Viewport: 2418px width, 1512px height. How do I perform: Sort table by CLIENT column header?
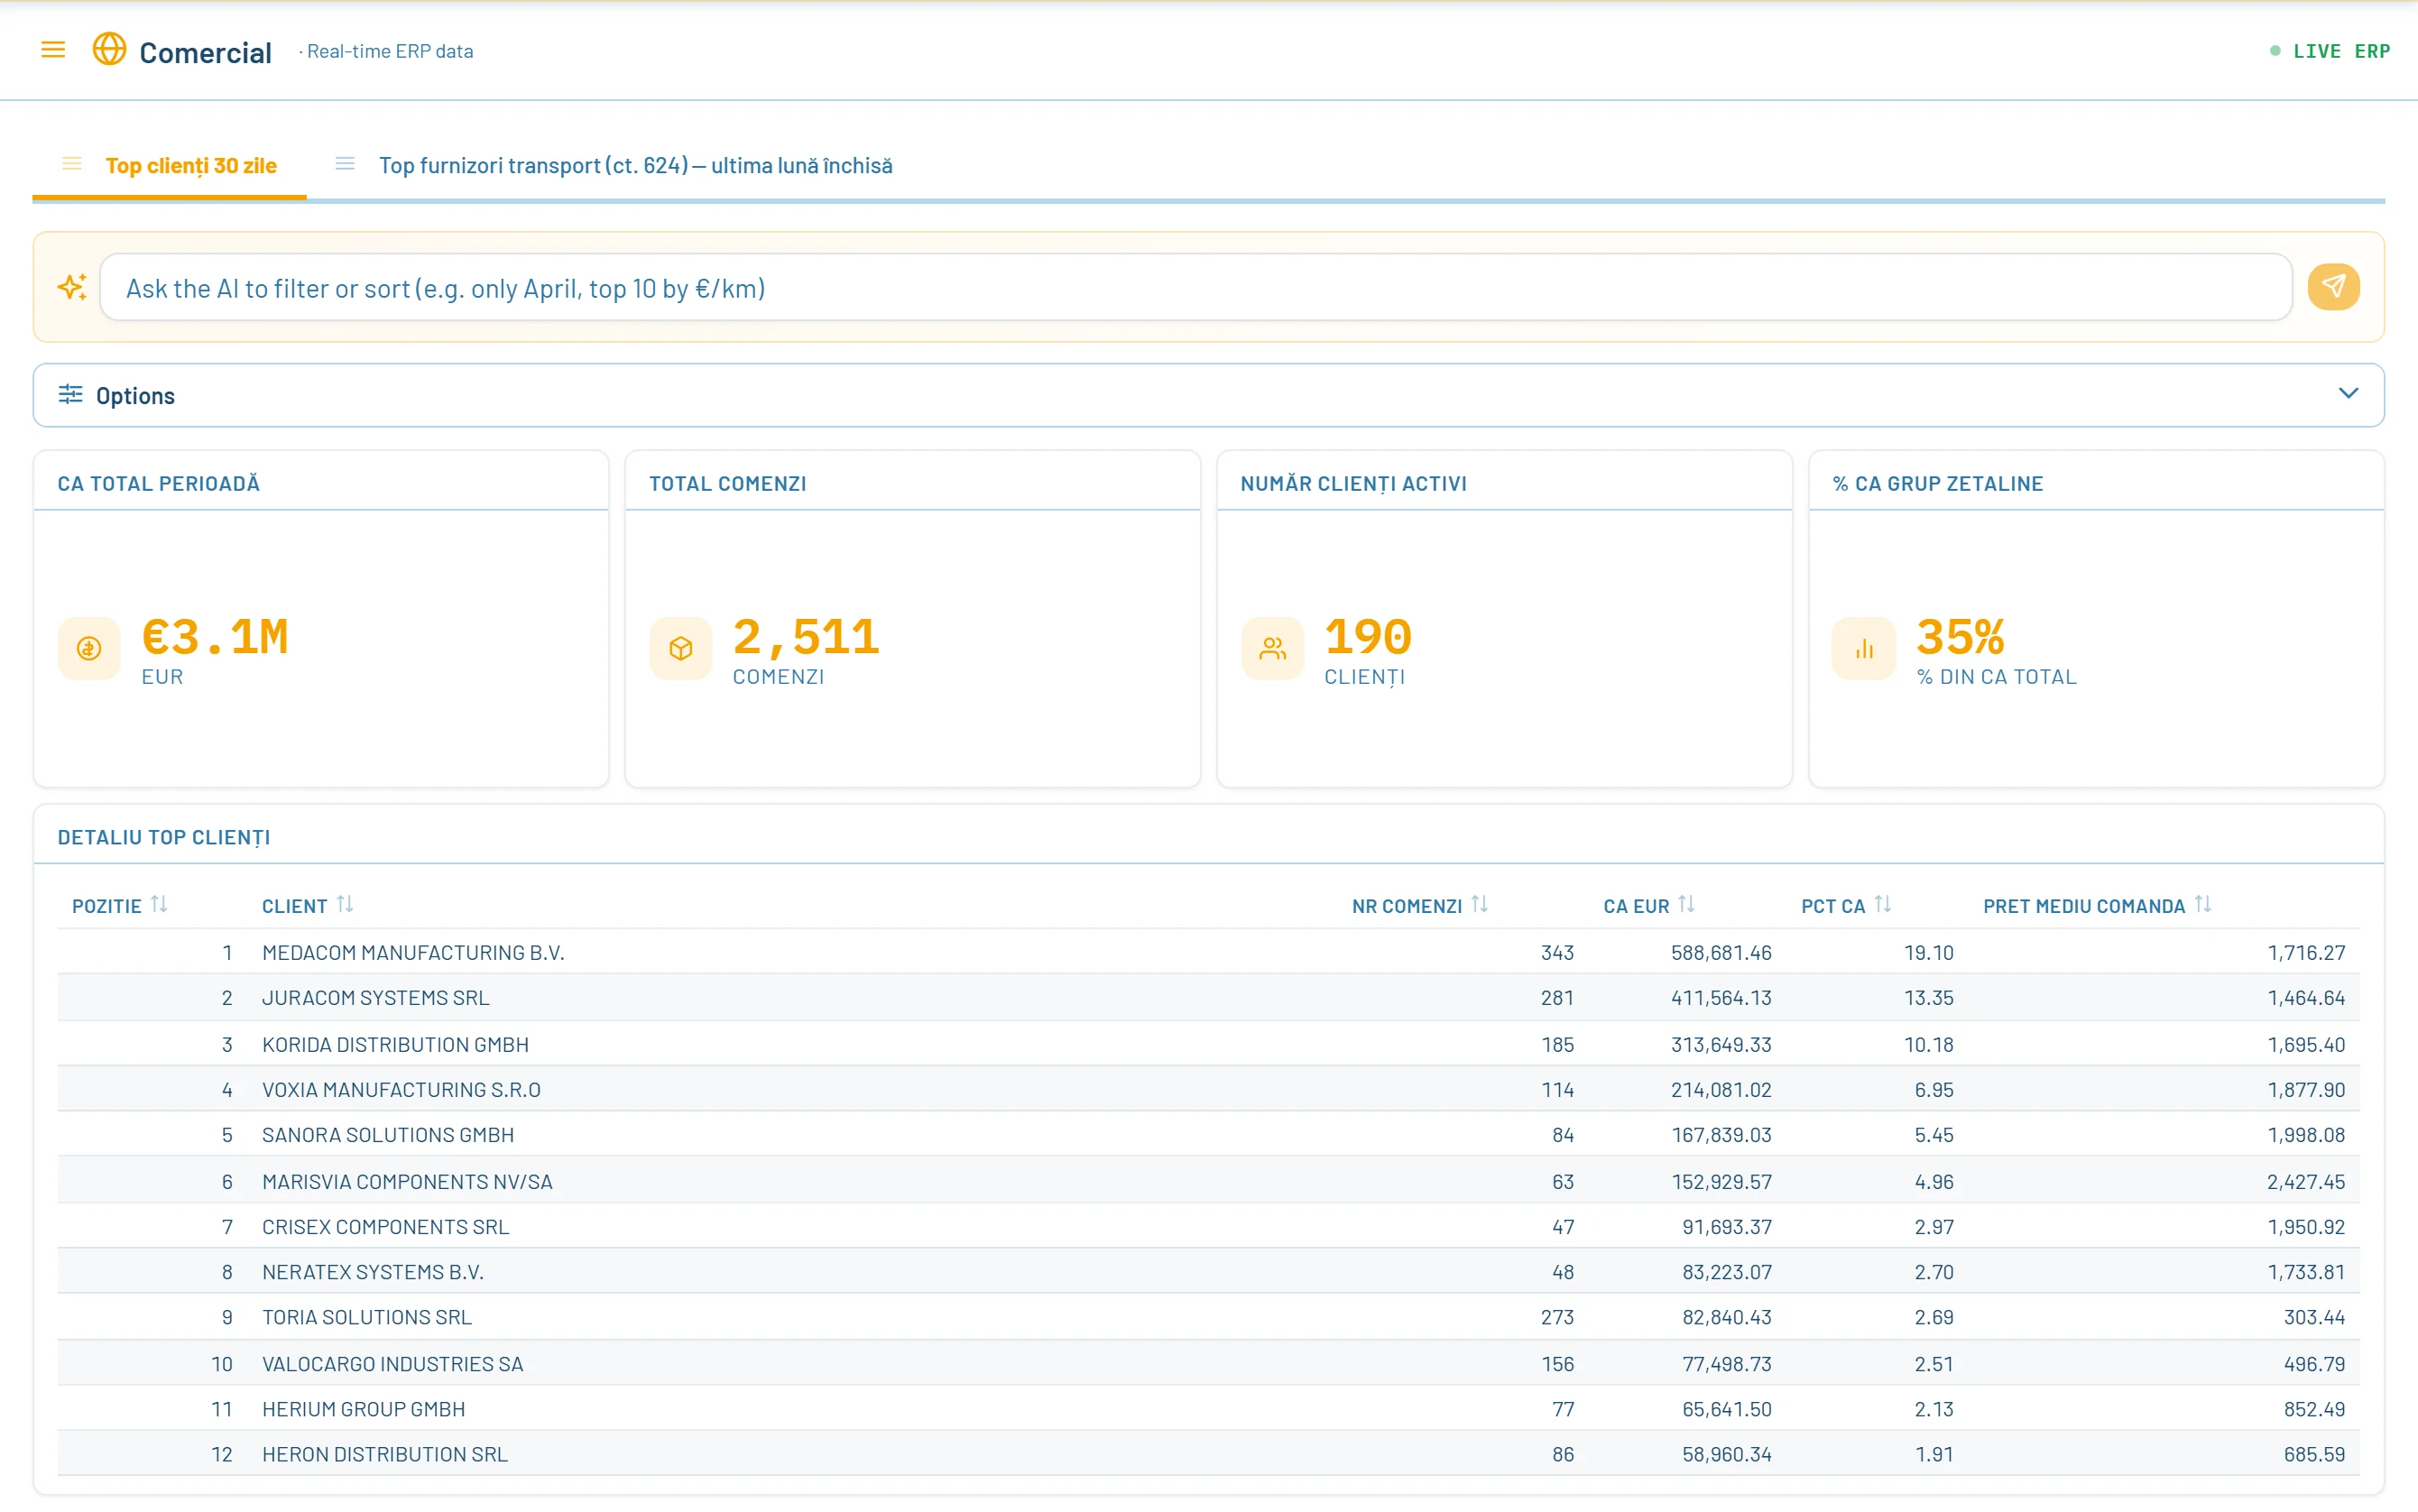coord(295,906)
